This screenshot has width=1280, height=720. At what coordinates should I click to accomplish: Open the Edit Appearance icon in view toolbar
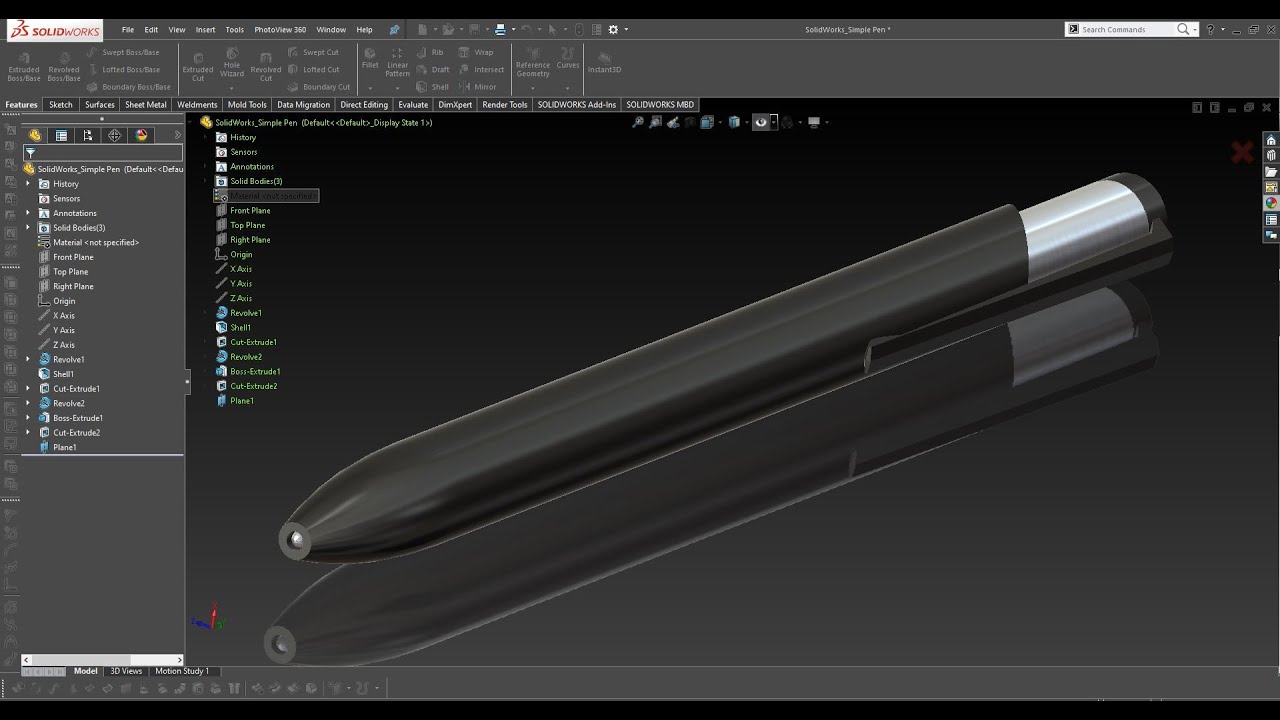787,122
